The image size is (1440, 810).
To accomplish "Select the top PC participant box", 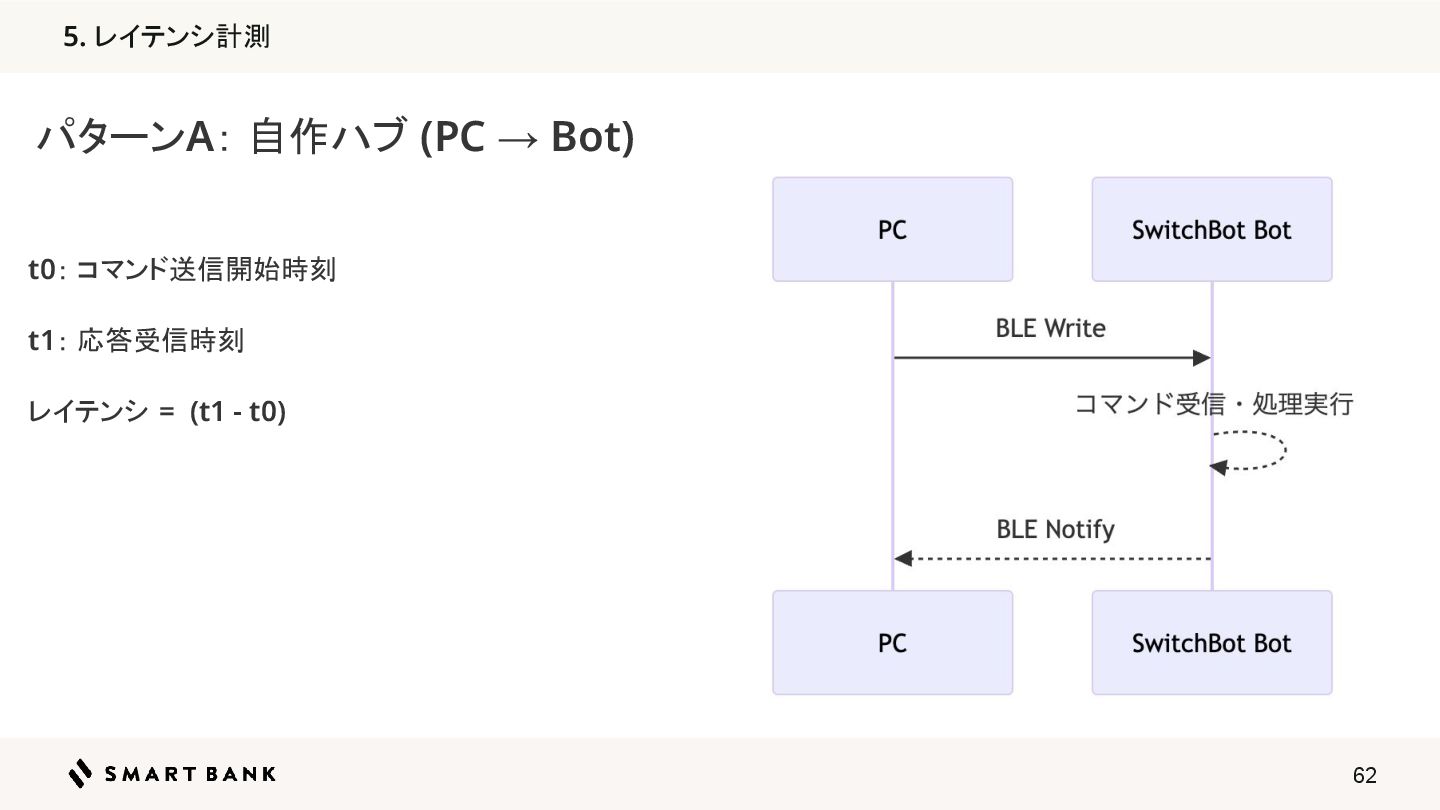I will point(892,230).
